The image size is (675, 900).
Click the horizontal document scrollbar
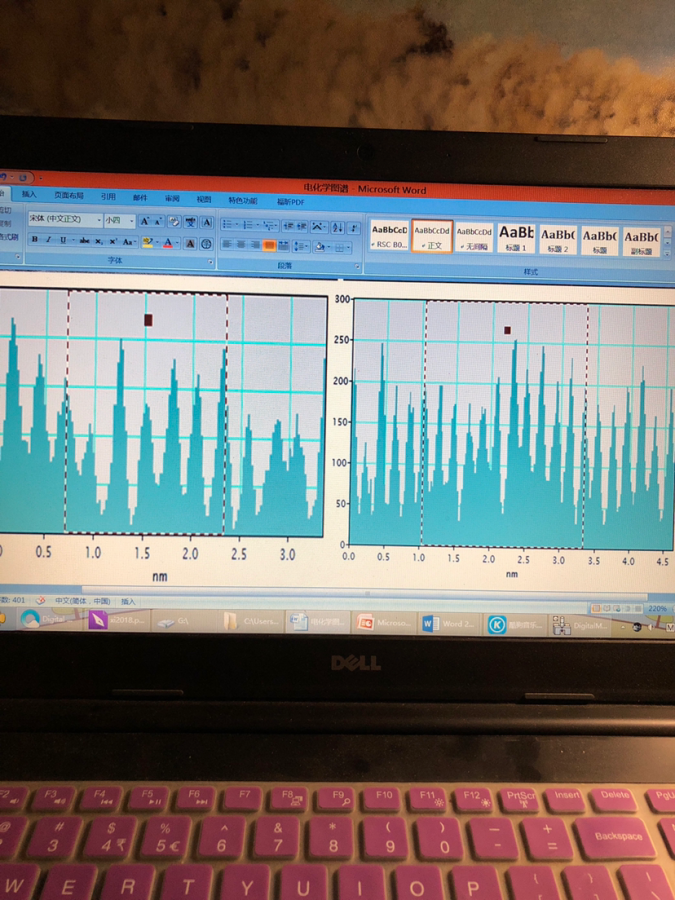367,593
